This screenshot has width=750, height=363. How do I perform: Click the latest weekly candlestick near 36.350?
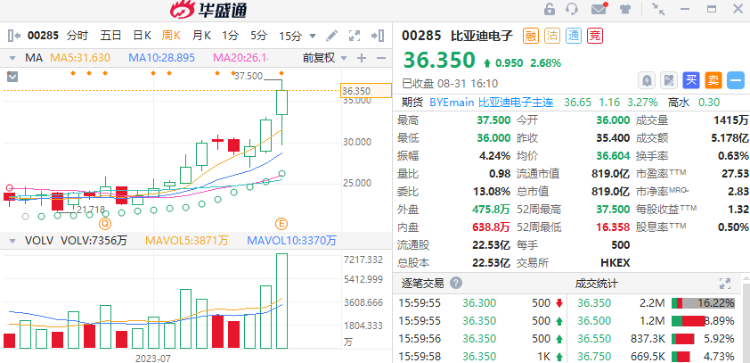(x=282, y=102)
